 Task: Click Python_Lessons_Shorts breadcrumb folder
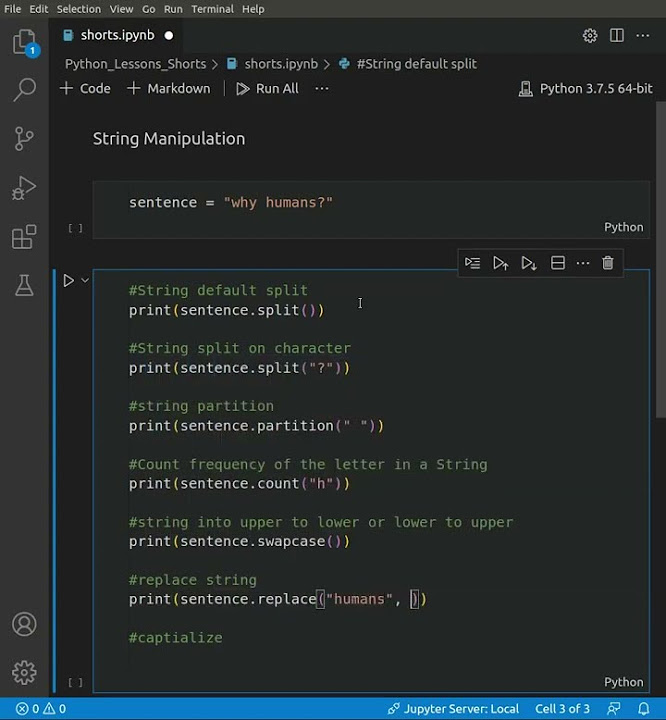(135, 64)
